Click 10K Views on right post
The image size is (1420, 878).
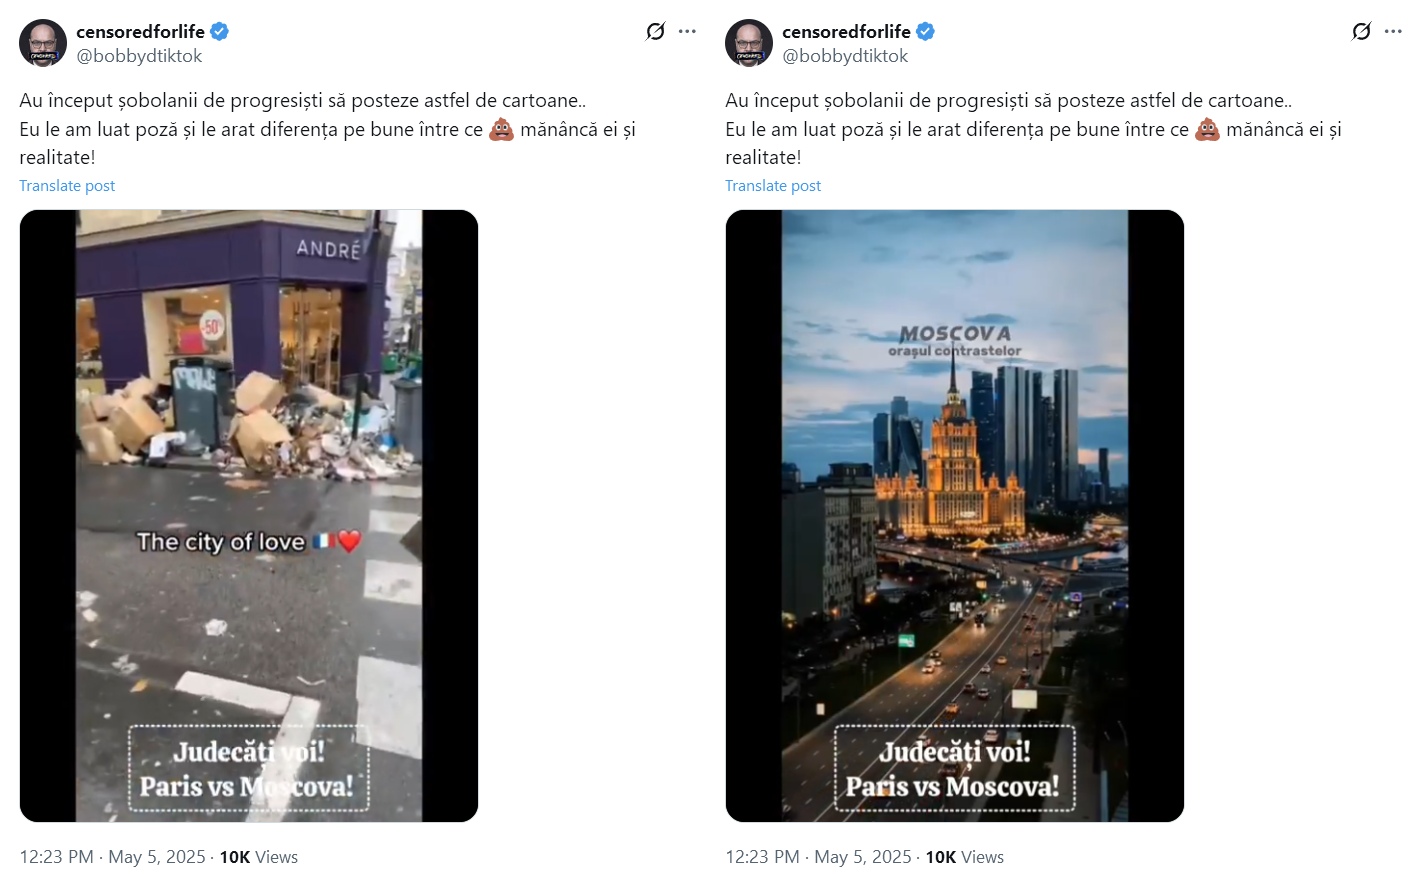click(965, 857)
